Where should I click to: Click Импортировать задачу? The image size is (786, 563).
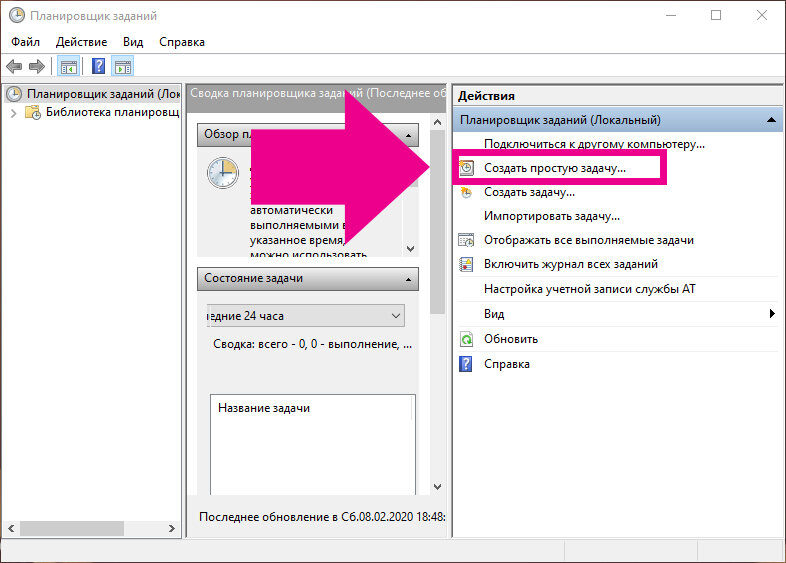point(552,216)
